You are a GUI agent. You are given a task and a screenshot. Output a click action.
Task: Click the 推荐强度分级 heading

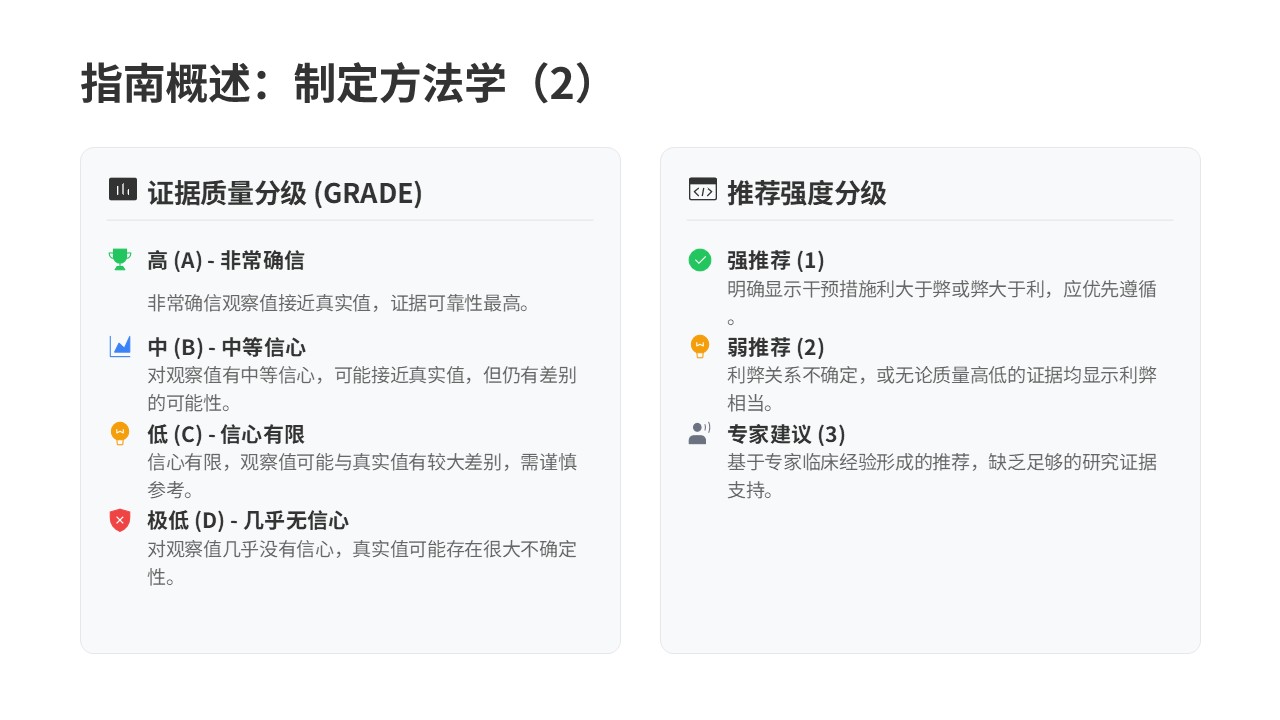pos(806,193)
